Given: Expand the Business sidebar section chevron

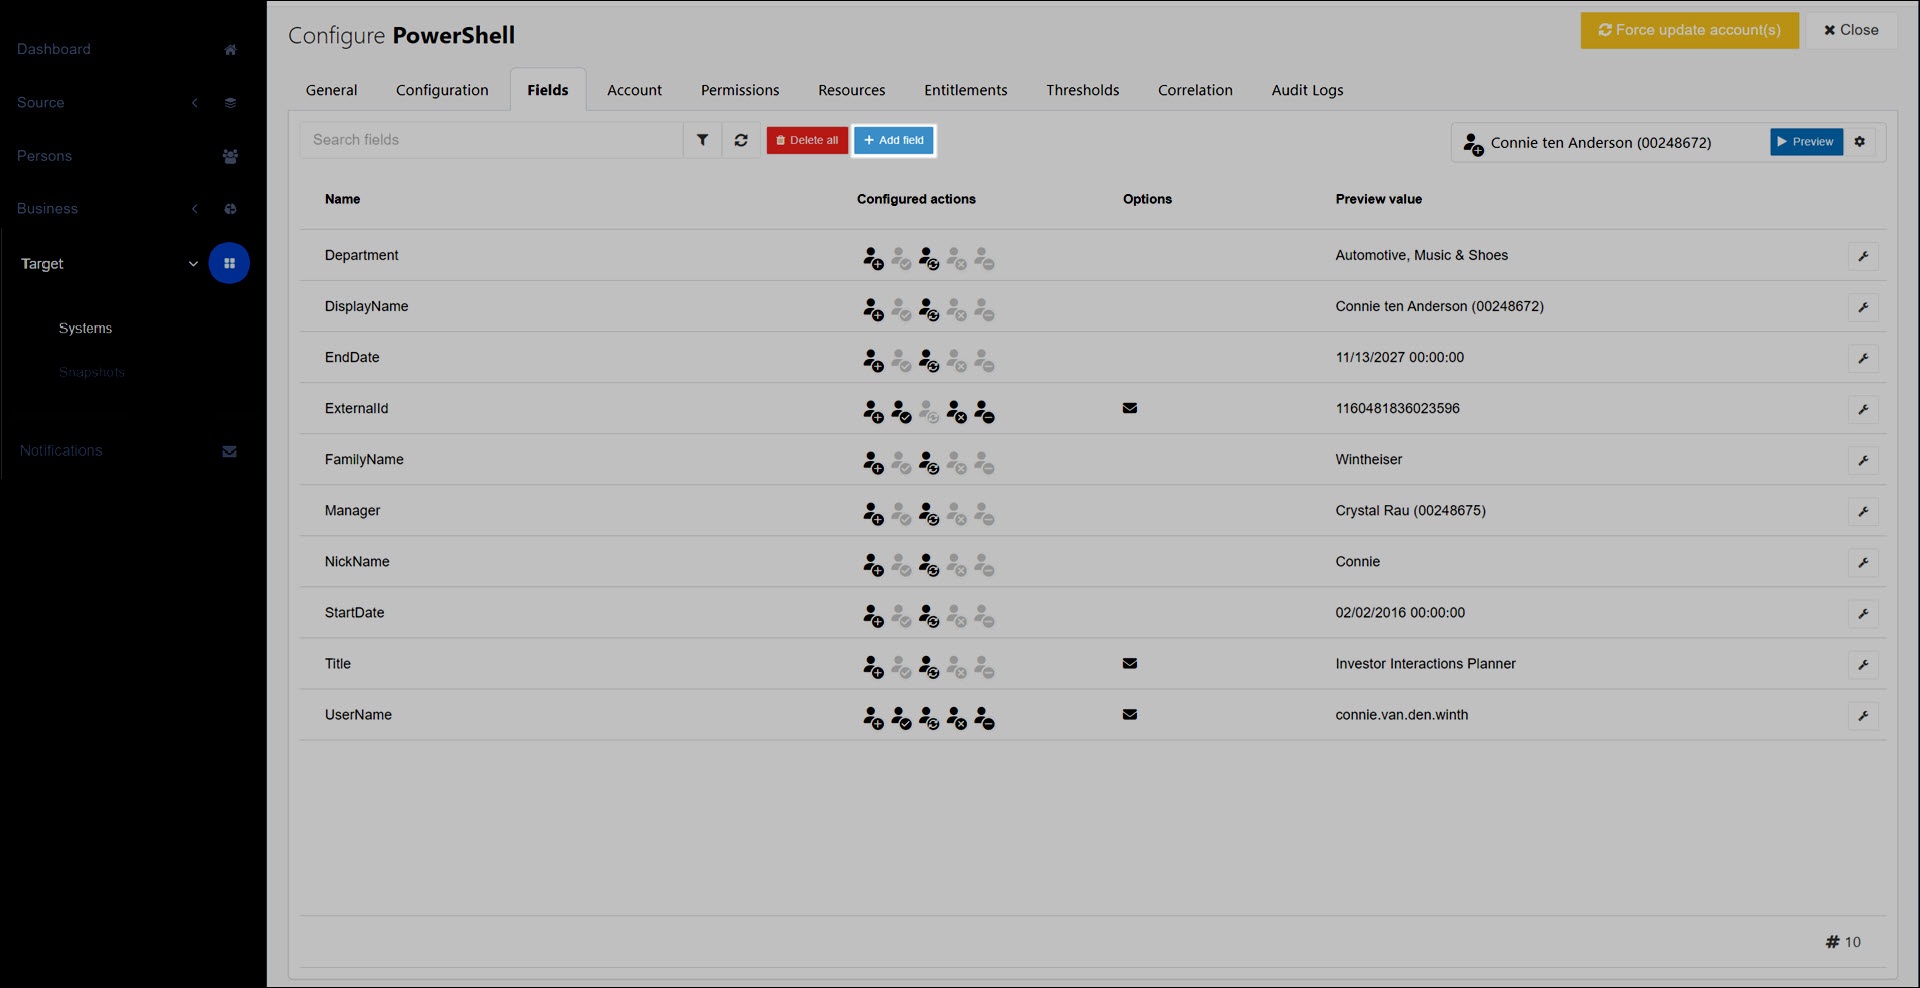Looking at the screenshot, I should point(195,208).
